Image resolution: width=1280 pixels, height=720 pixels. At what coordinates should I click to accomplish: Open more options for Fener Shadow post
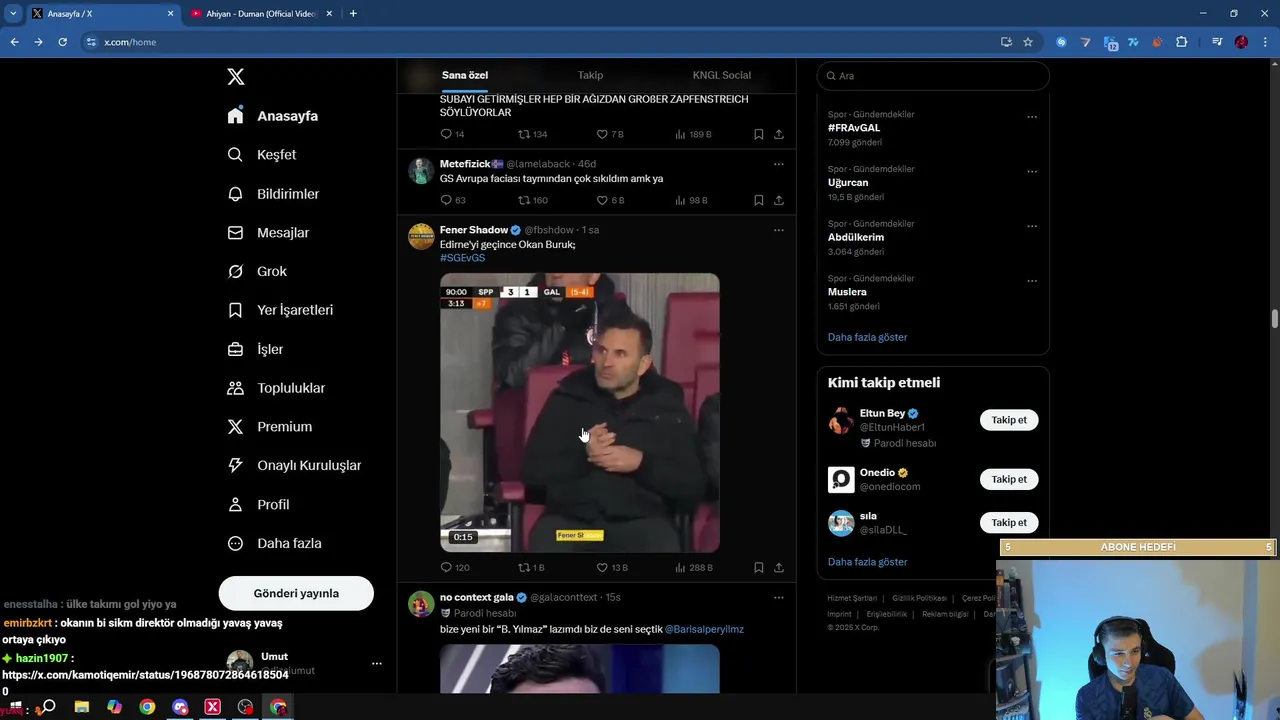[x=778, y=230]
